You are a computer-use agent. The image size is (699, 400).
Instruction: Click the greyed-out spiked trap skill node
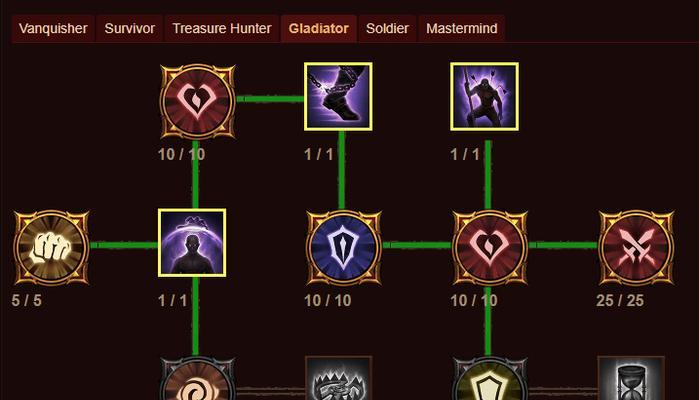(x=339, y=378)
